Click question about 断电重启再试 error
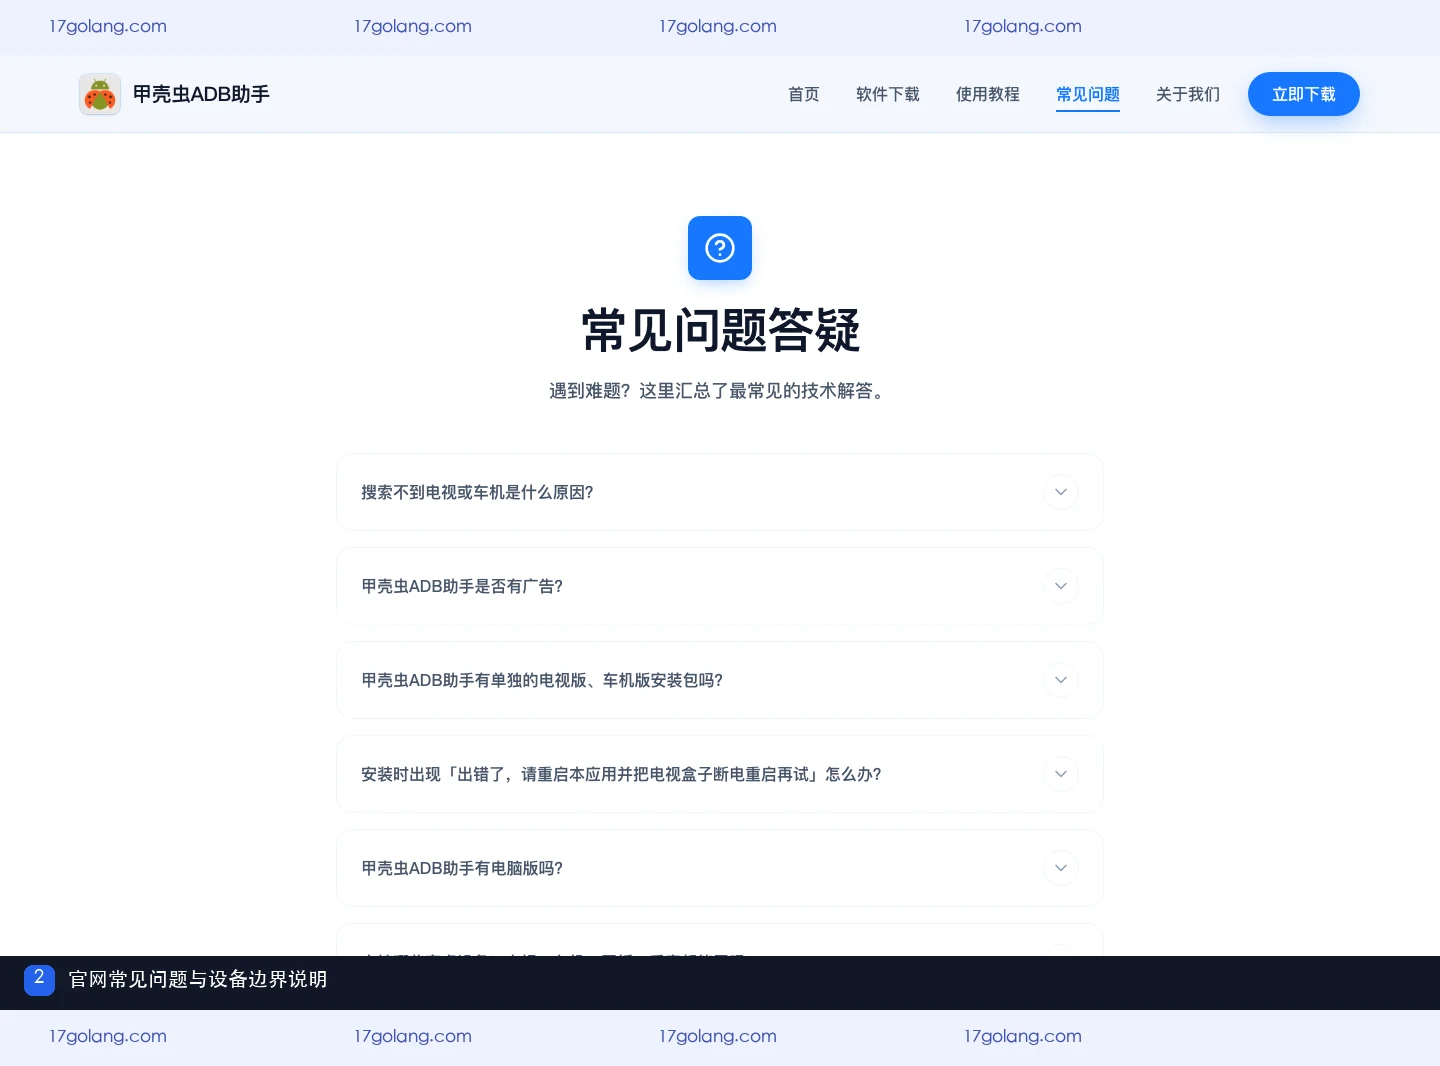Screen dimensions: 1440x1066 621,774
